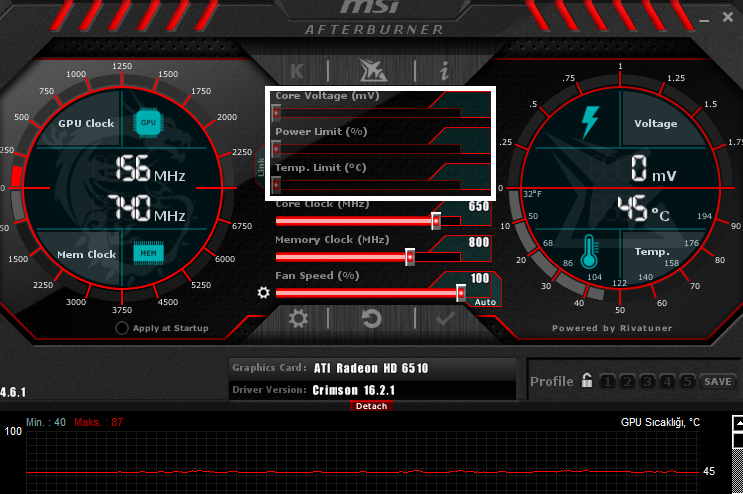Toggle the Link power and temp limits

click(x=260, y=167)
